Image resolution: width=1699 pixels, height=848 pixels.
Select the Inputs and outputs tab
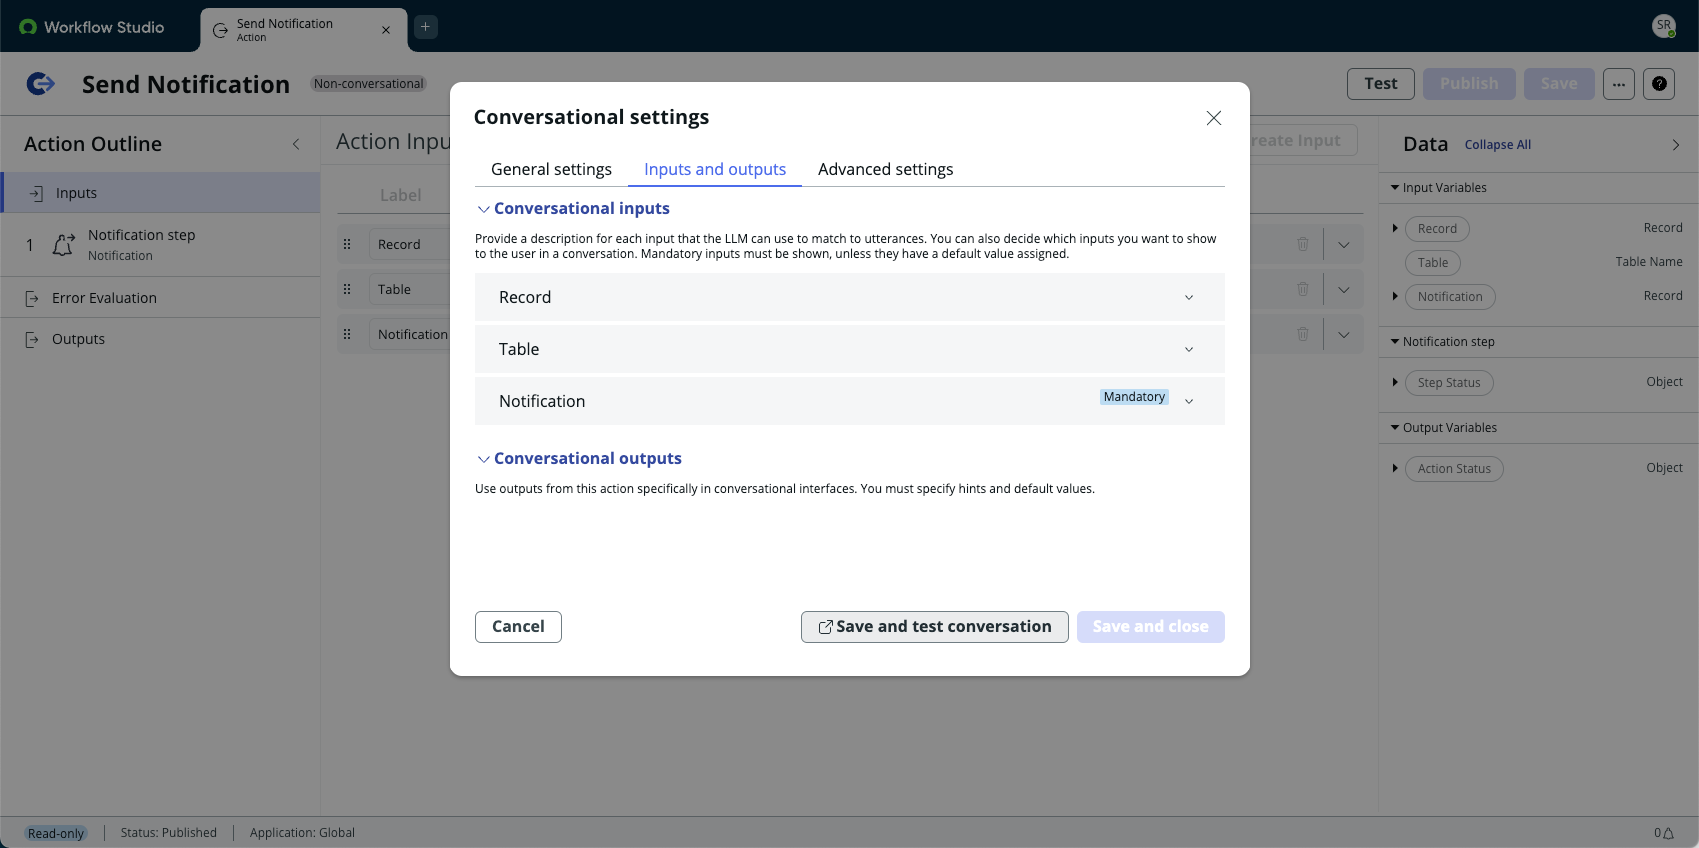(715, 169)
